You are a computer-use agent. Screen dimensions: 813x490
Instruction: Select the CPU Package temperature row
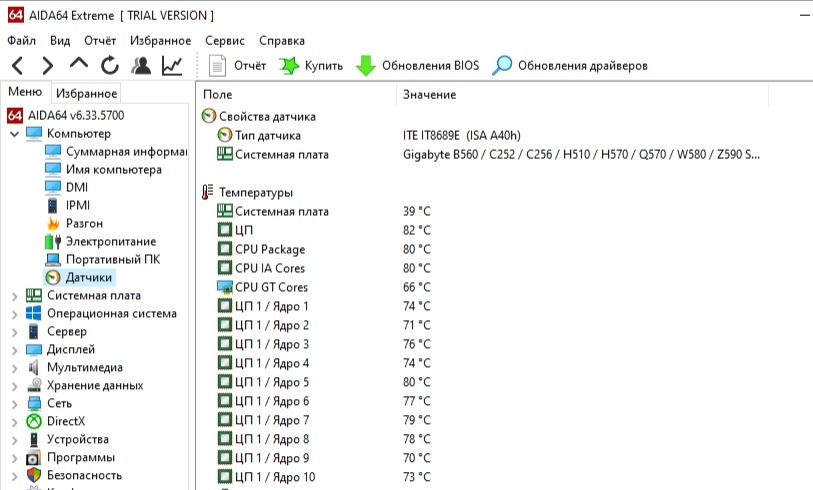[x=270, y=250]
